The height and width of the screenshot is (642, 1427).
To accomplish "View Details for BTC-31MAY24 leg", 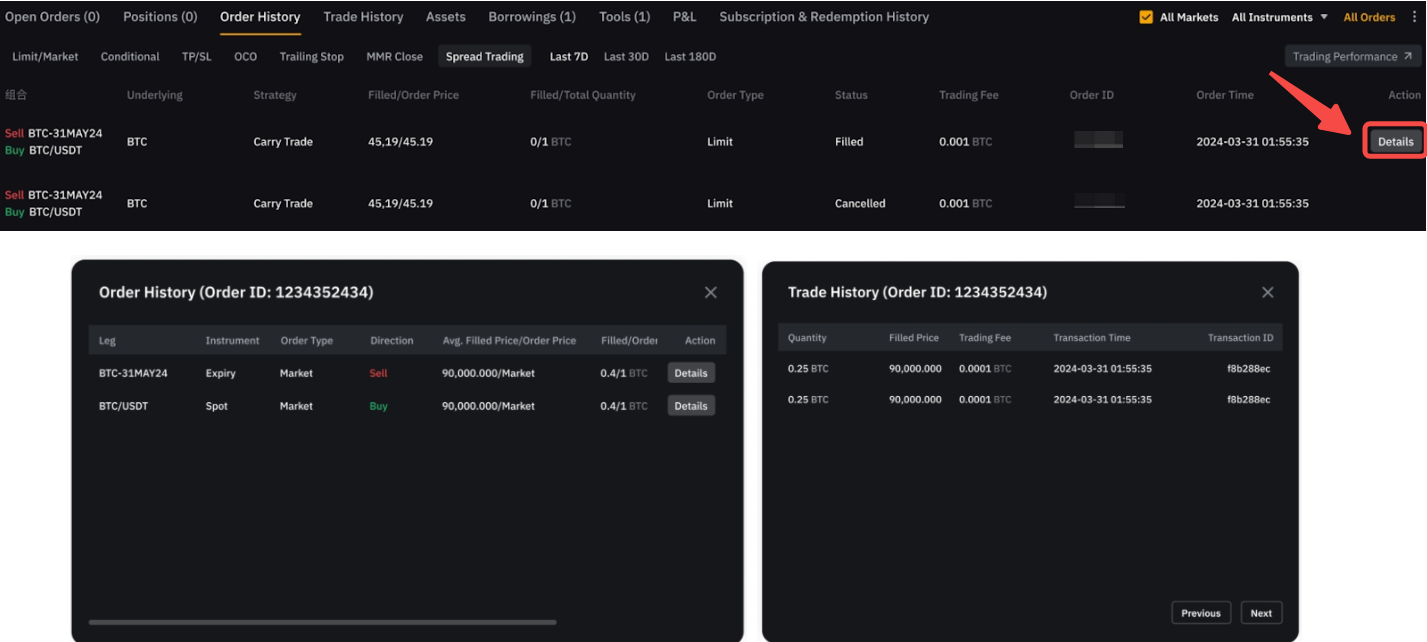I will tap(690, 373).
